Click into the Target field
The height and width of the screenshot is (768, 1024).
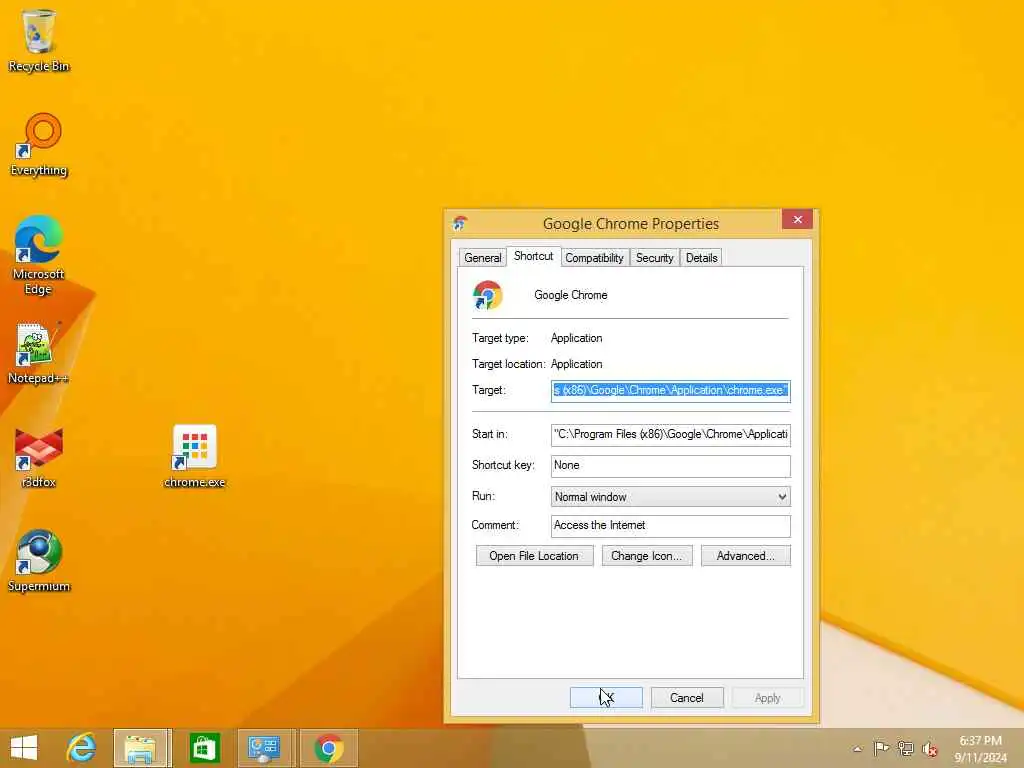pyautogui.click(x=671, y=391)
